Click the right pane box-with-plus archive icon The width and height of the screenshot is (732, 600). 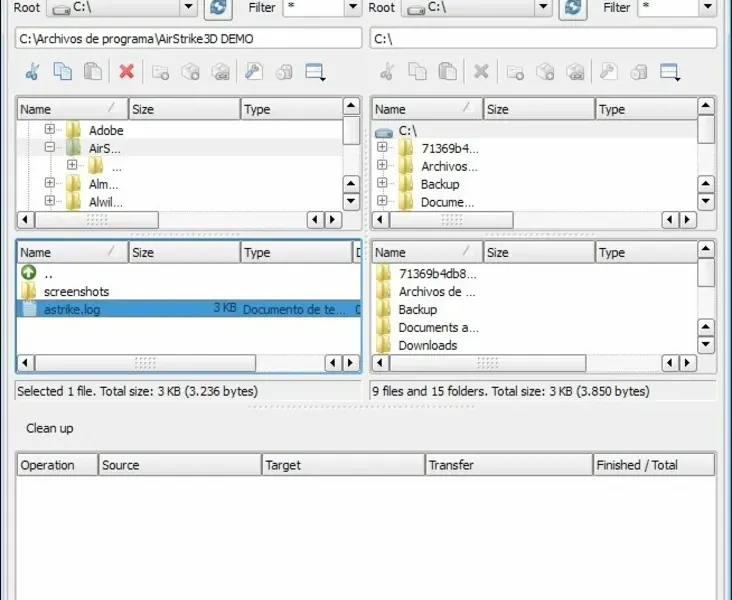545,72
